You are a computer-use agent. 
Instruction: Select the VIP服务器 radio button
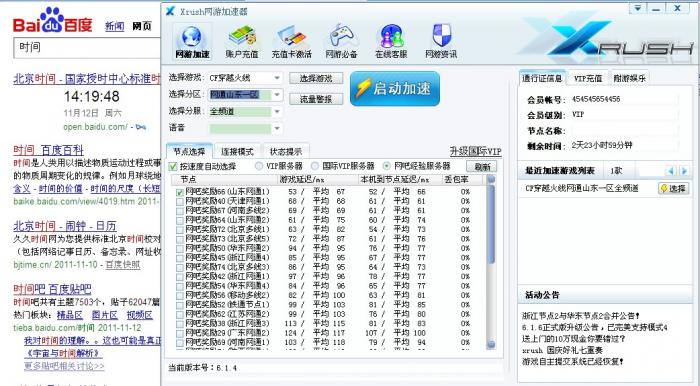pyautogui.click(x=259, y=166)
